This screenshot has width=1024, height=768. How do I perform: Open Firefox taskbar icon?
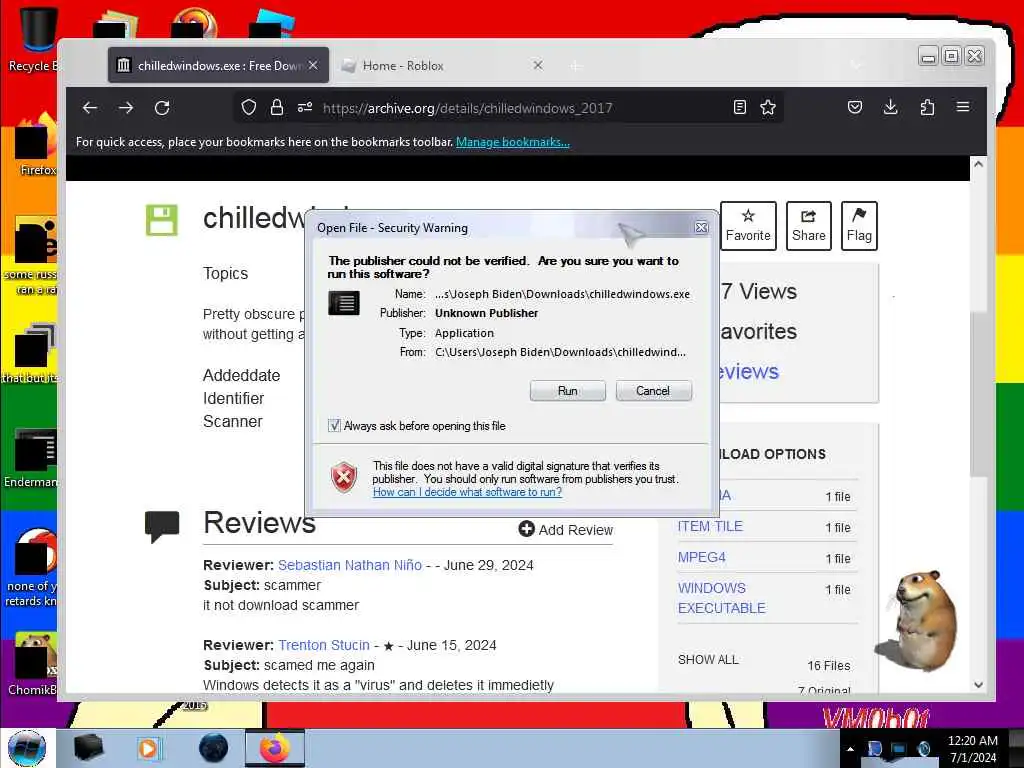(x=274, y=748)
